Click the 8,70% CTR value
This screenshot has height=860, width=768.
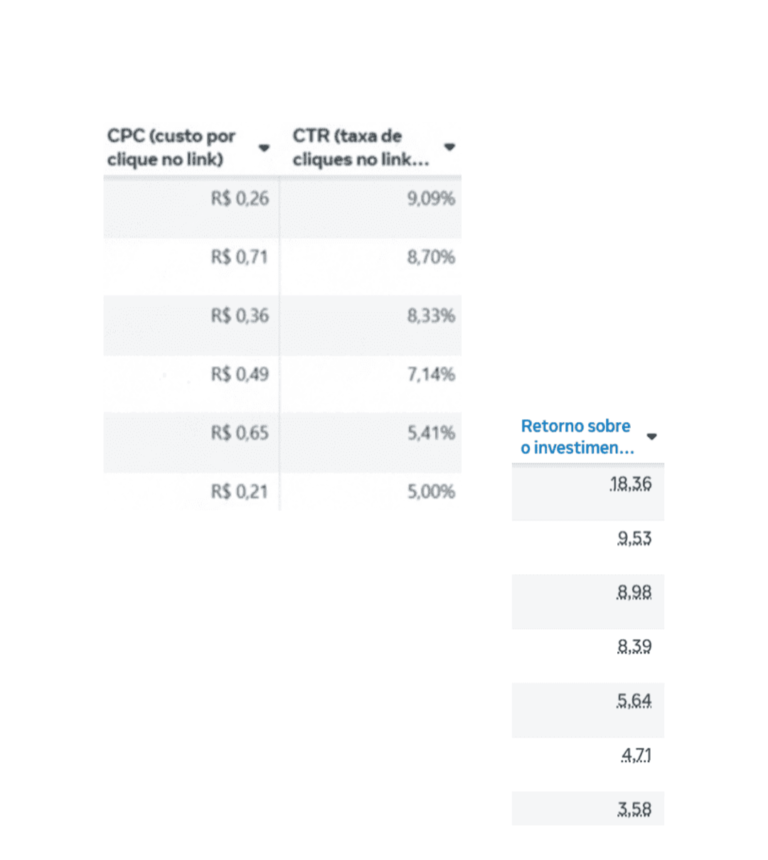click(x=431, y=257)
